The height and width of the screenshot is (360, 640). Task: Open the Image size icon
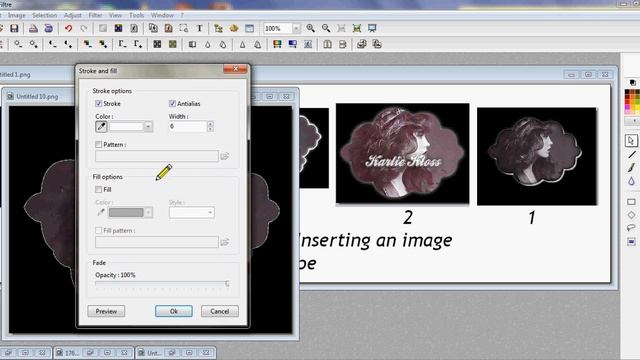(153, 28)
